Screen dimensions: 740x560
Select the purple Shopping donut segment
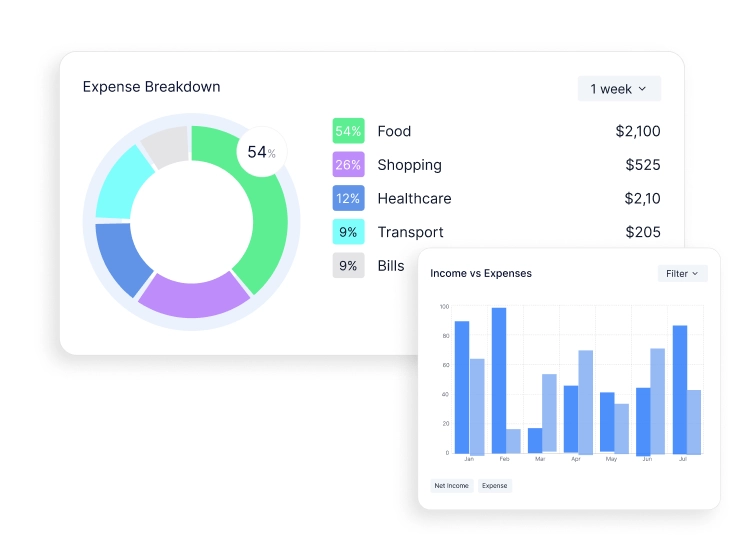click(193, 297)
